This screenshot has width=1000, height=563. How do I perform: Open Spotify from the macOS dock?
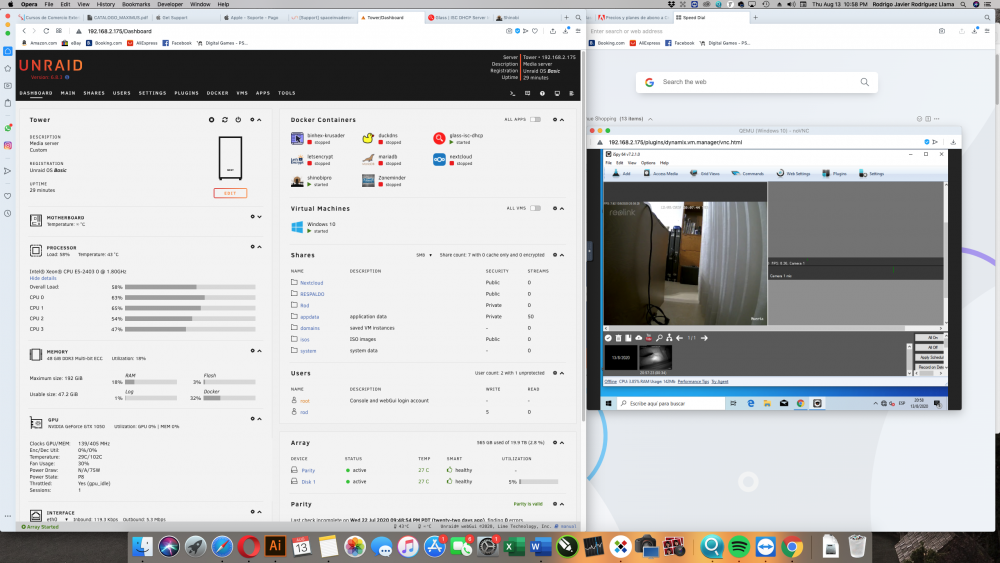(739, 546)
